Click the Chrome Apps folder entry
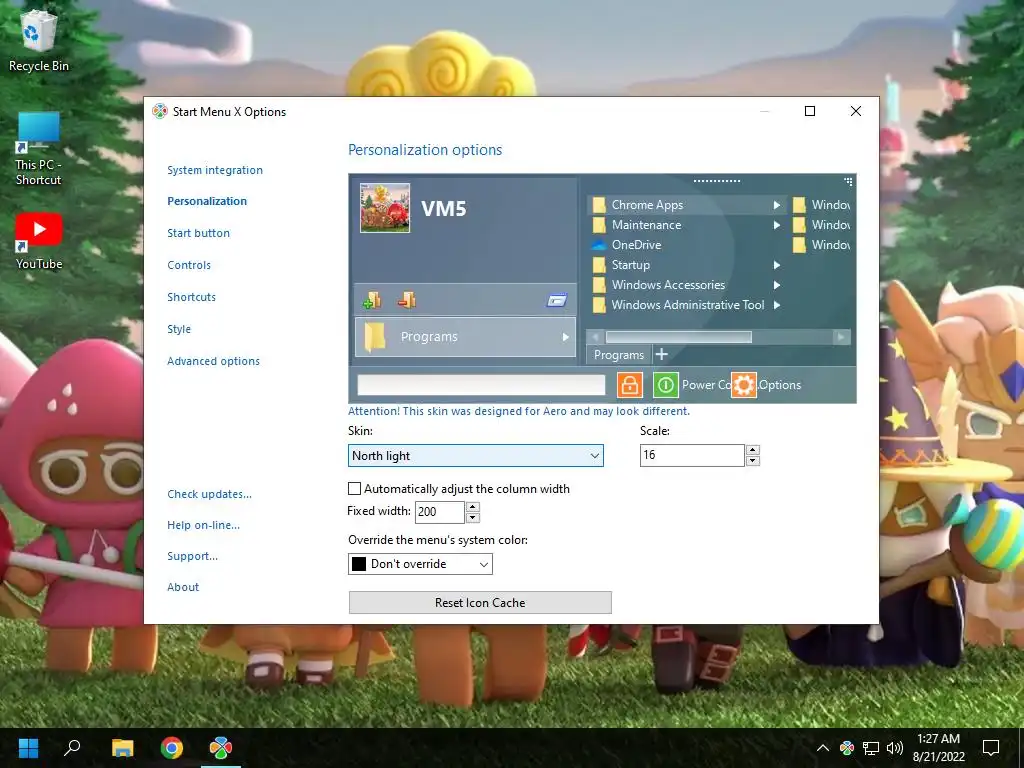1024x768 pixels. pyautogui.click(x=686, y=205)
